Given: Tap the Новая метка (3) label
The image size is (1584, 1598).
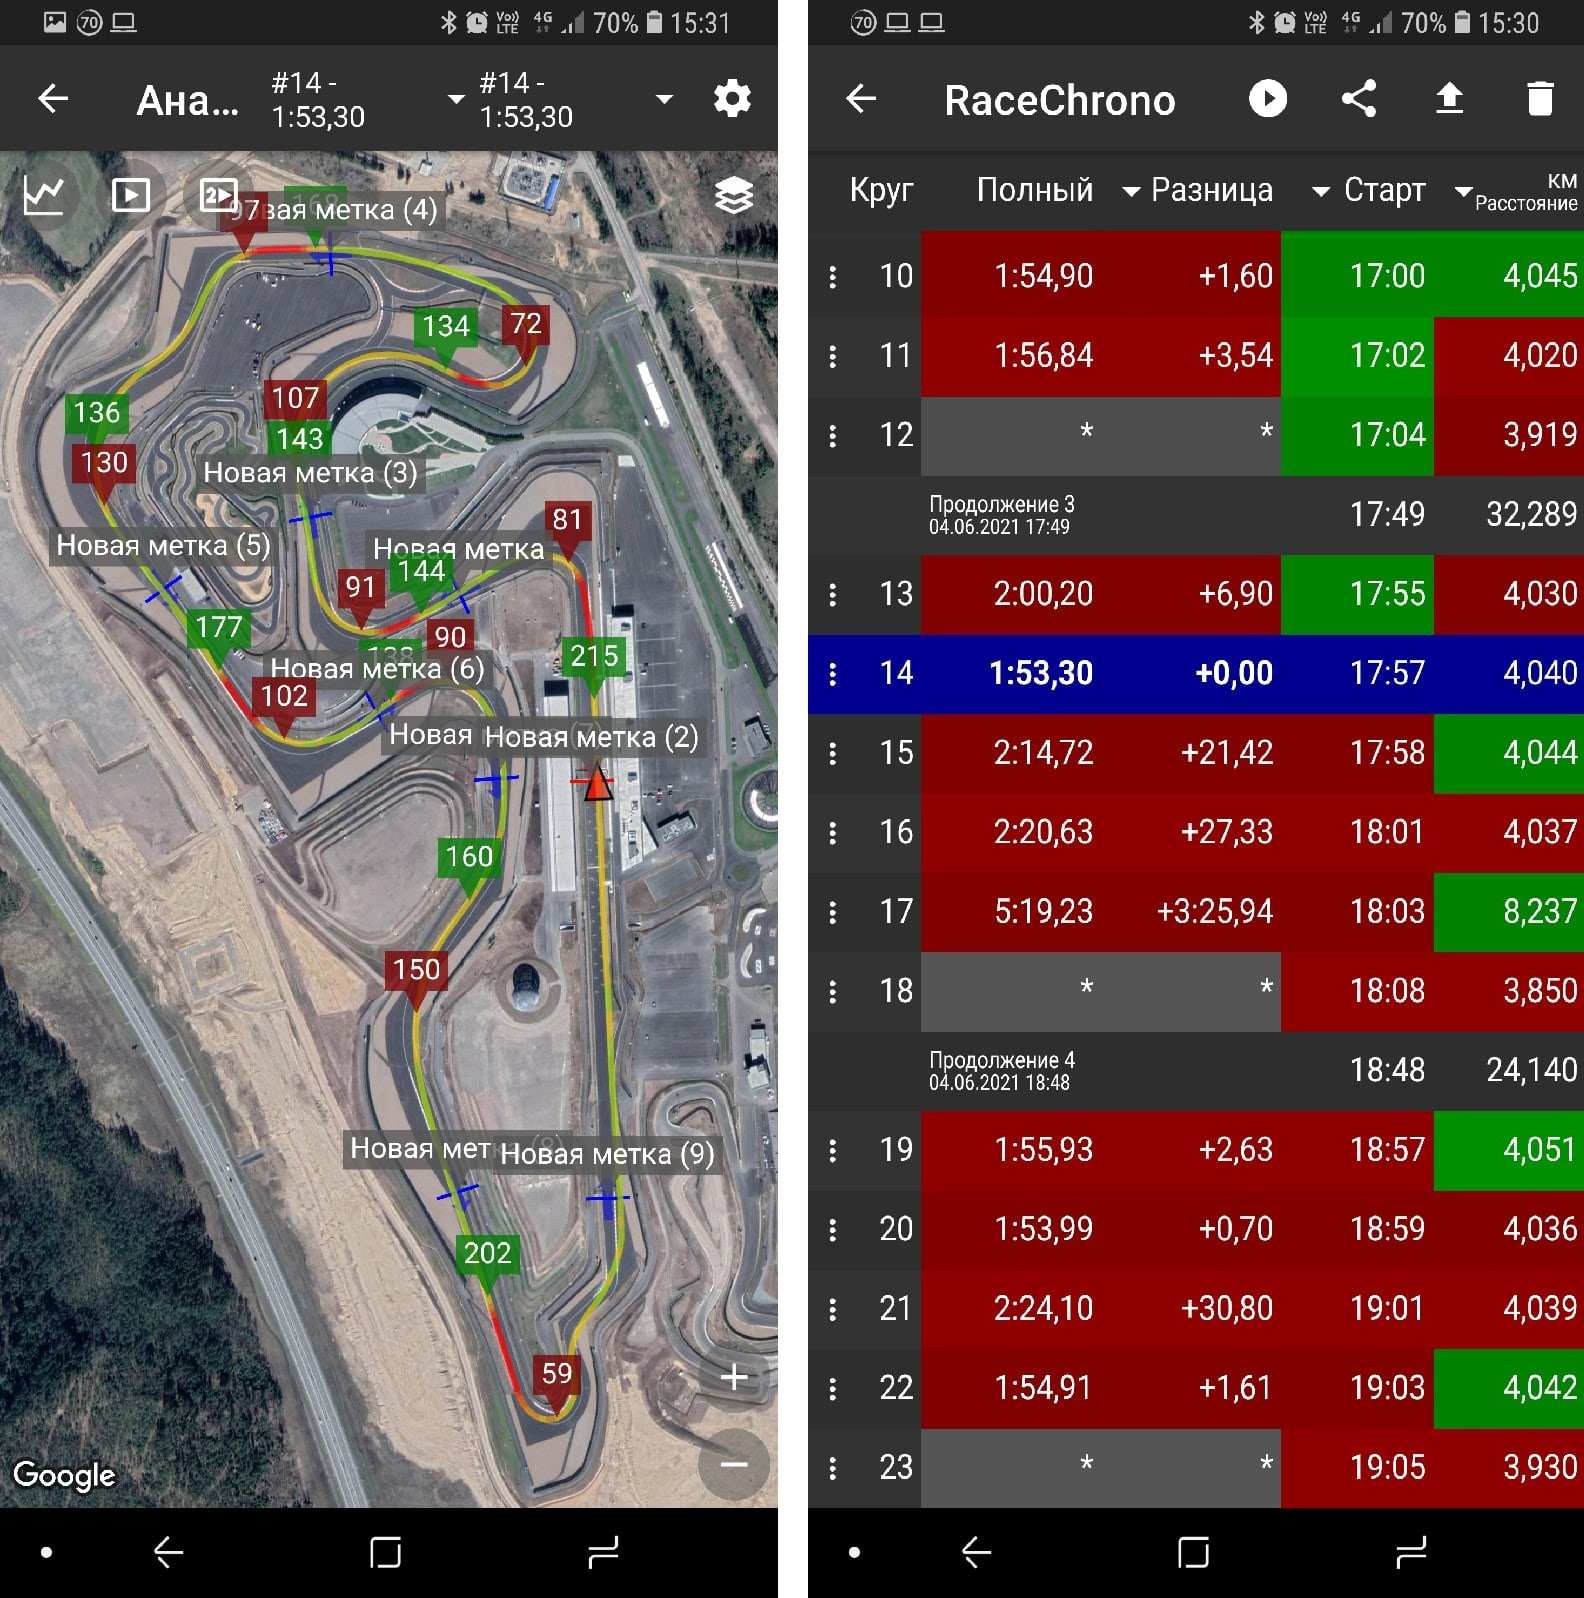Looking at the screenshot, I should (x=310, y=473).
